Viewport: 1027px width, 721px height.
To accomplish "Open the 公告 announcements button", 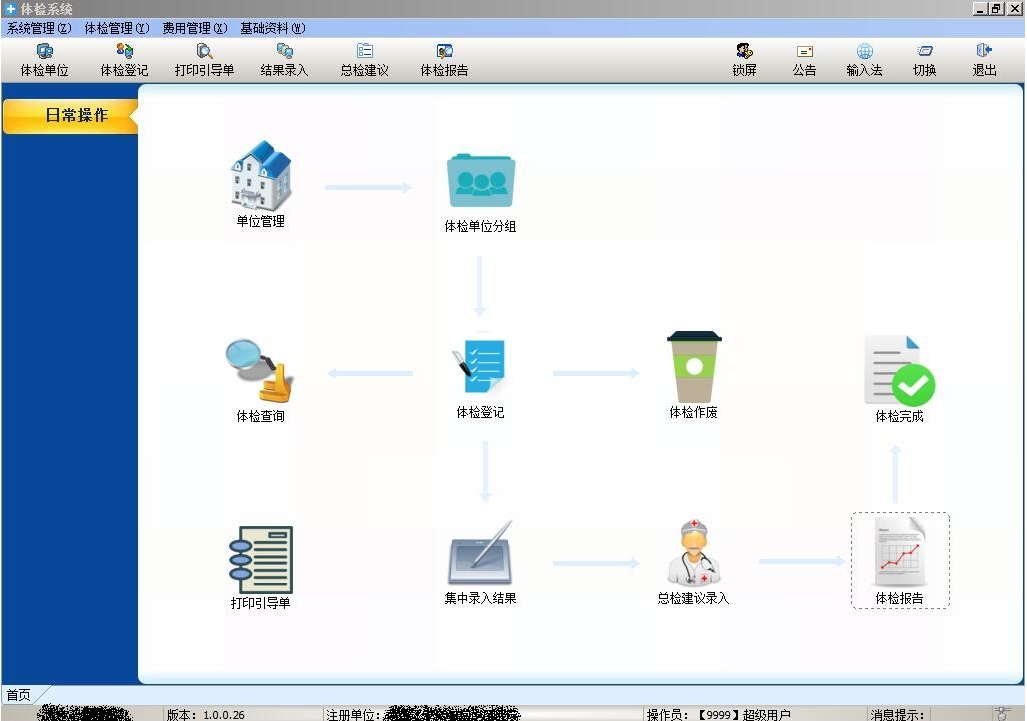I will [804, 60].
